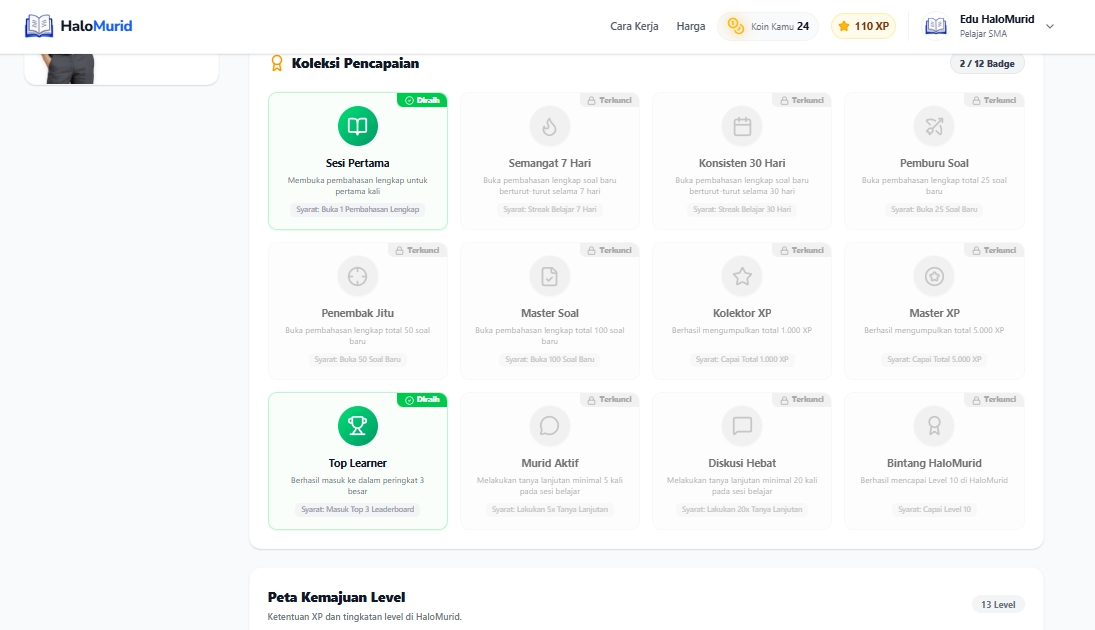Click the 13 Level pill label

click(998, 605)
